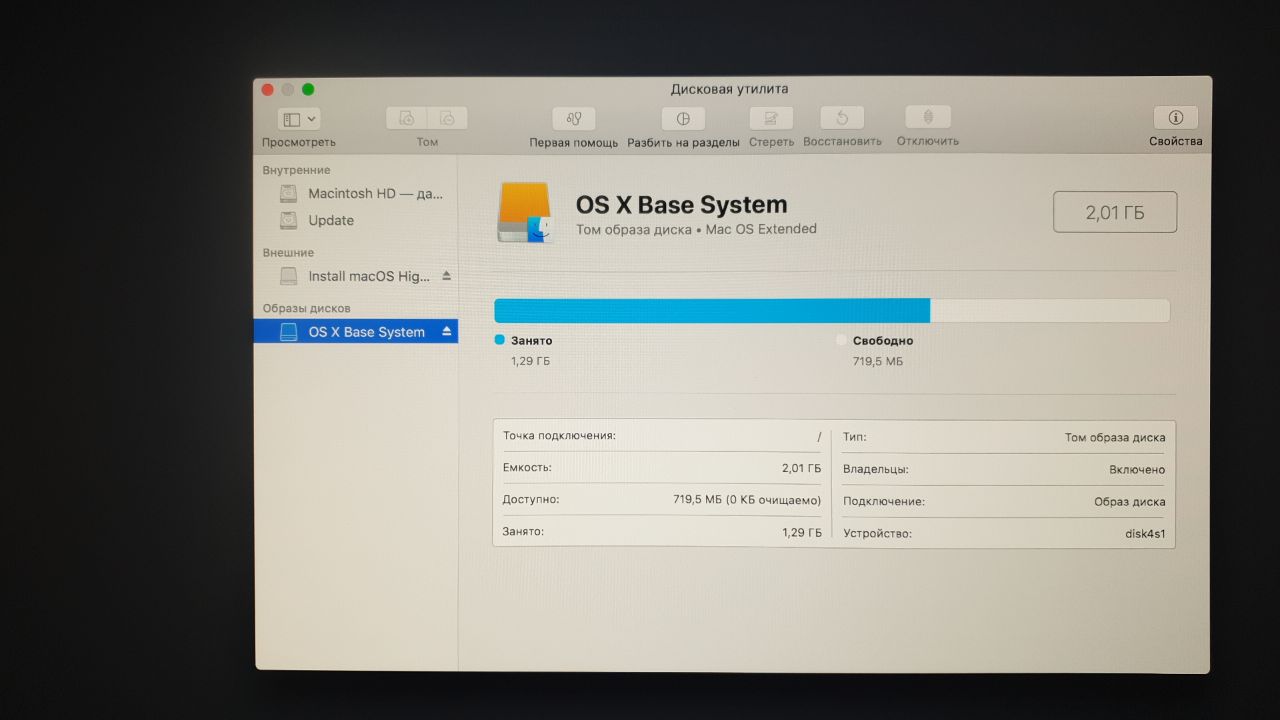
Task: Click the Владельцы Включено row
Action: point(1004,469)
